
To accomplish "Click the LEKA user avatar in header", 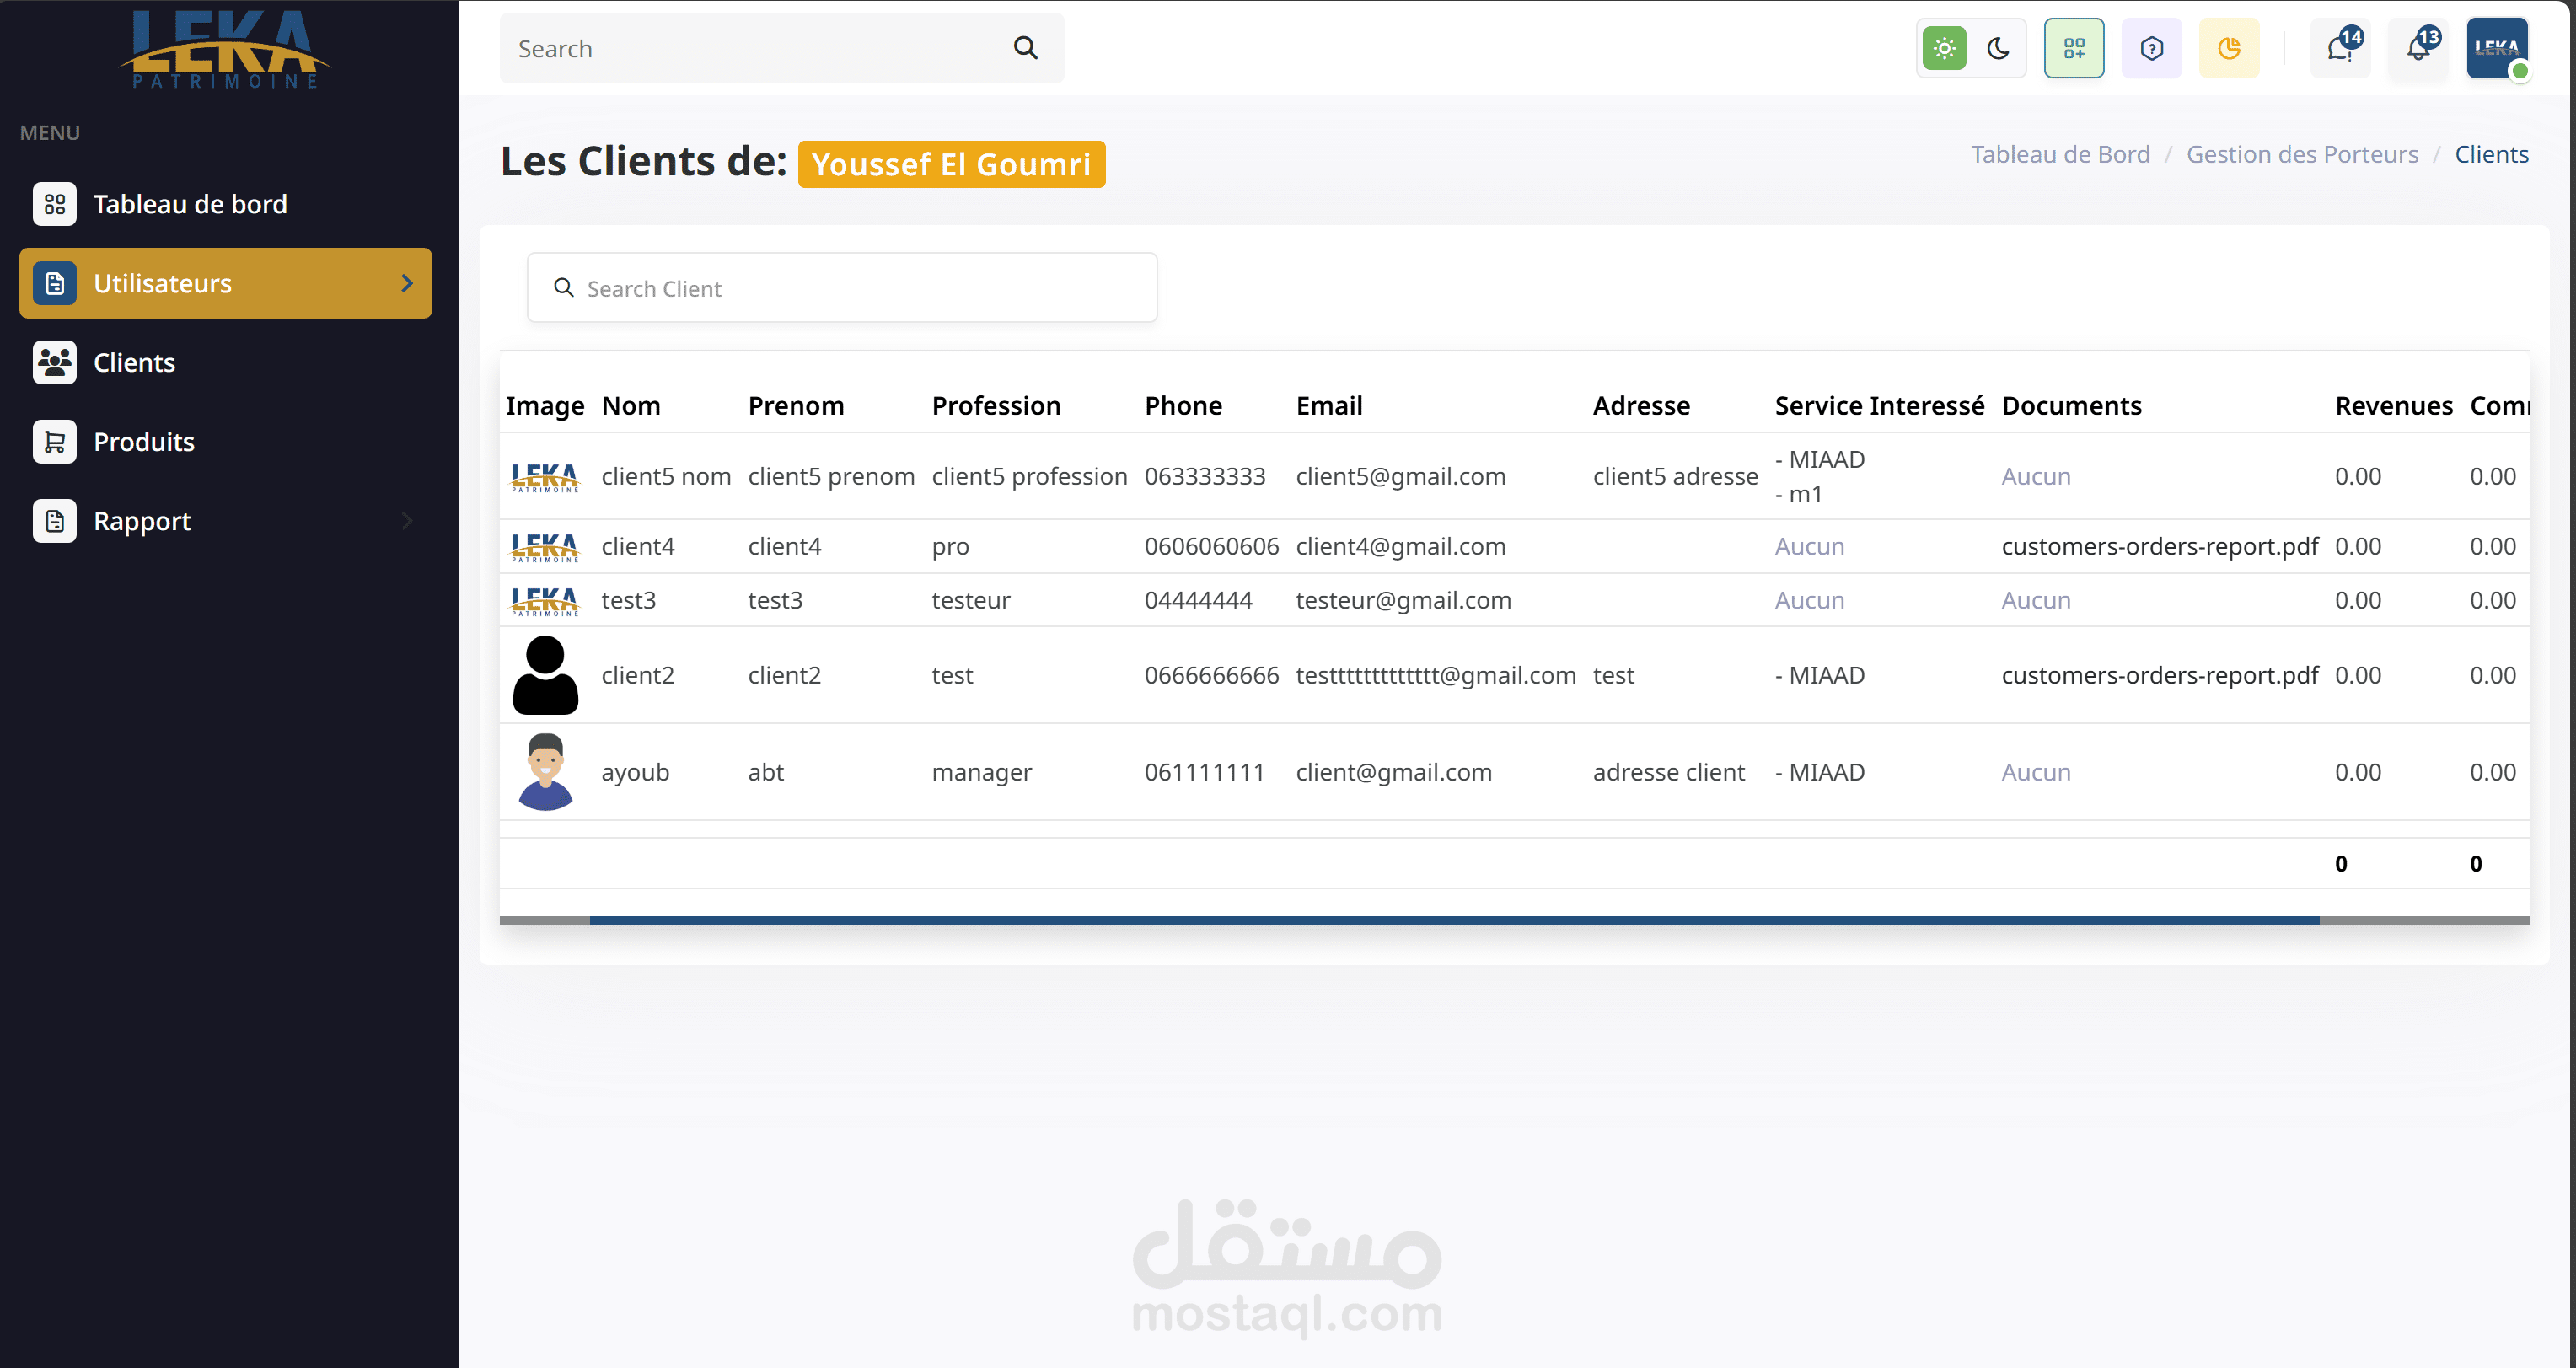I will coord(2496,48).
